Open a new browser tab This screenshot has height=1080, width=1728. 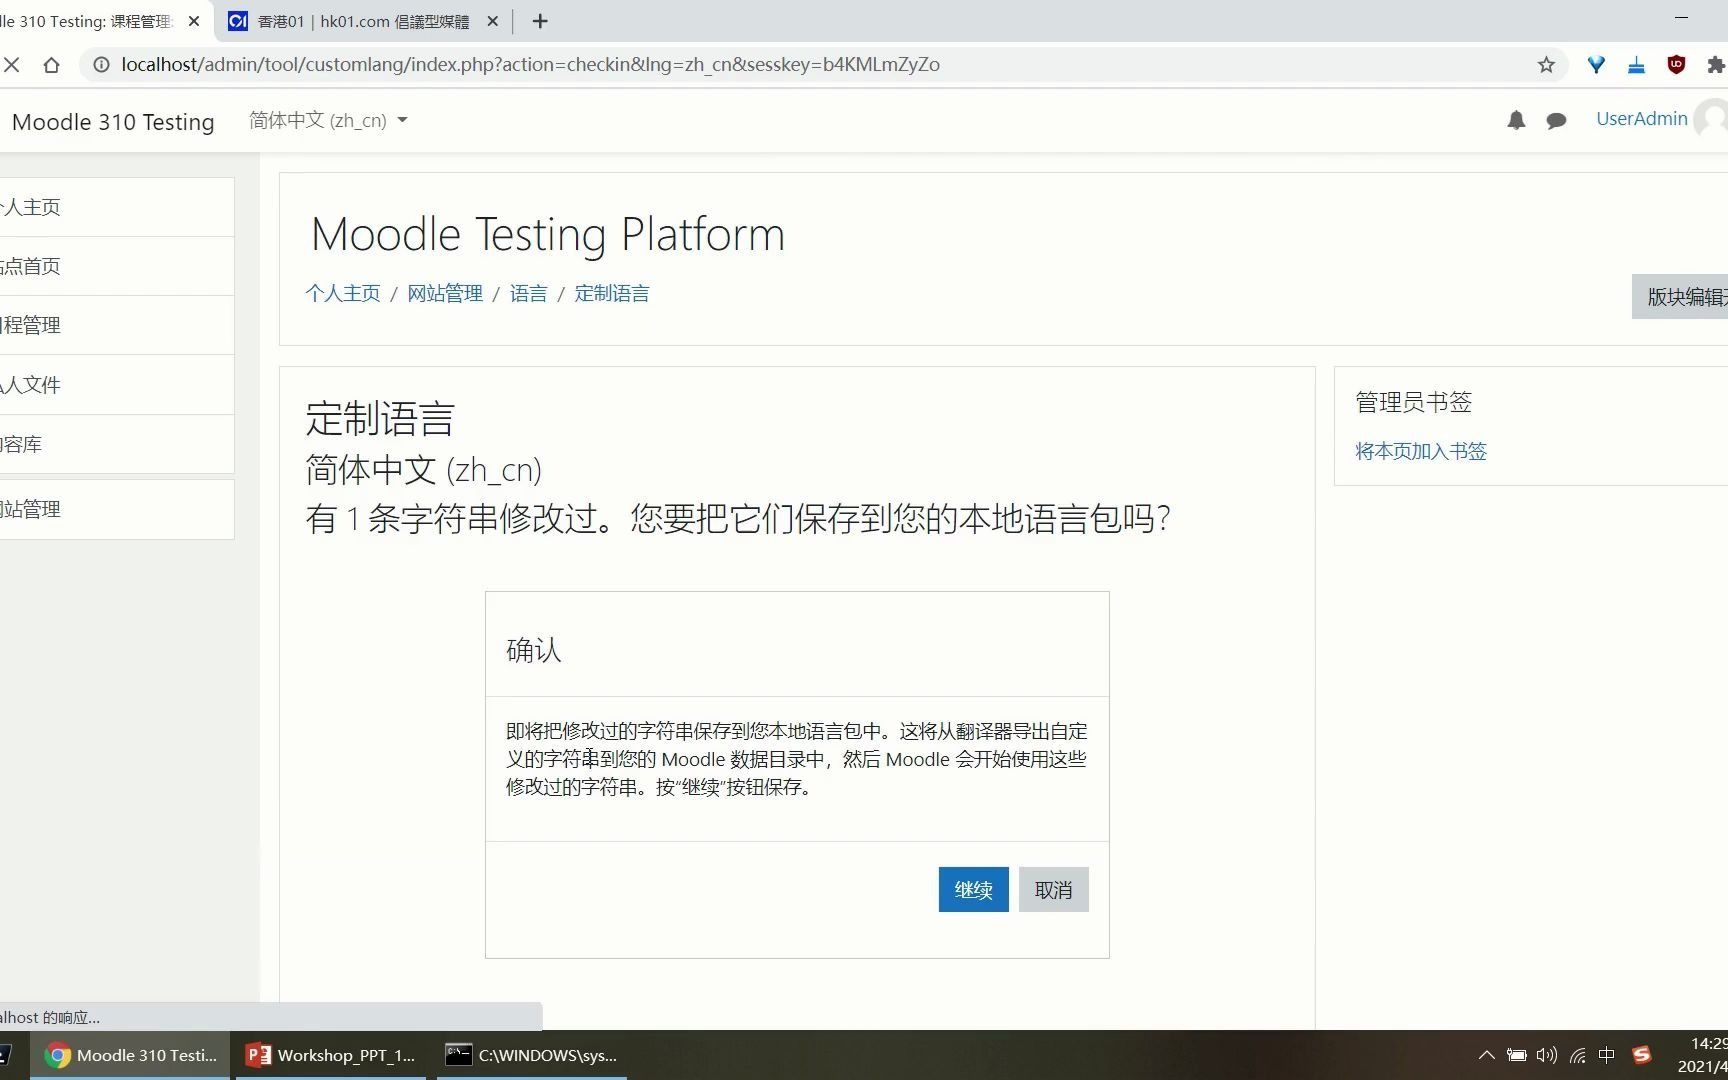(x=540, y=21)
